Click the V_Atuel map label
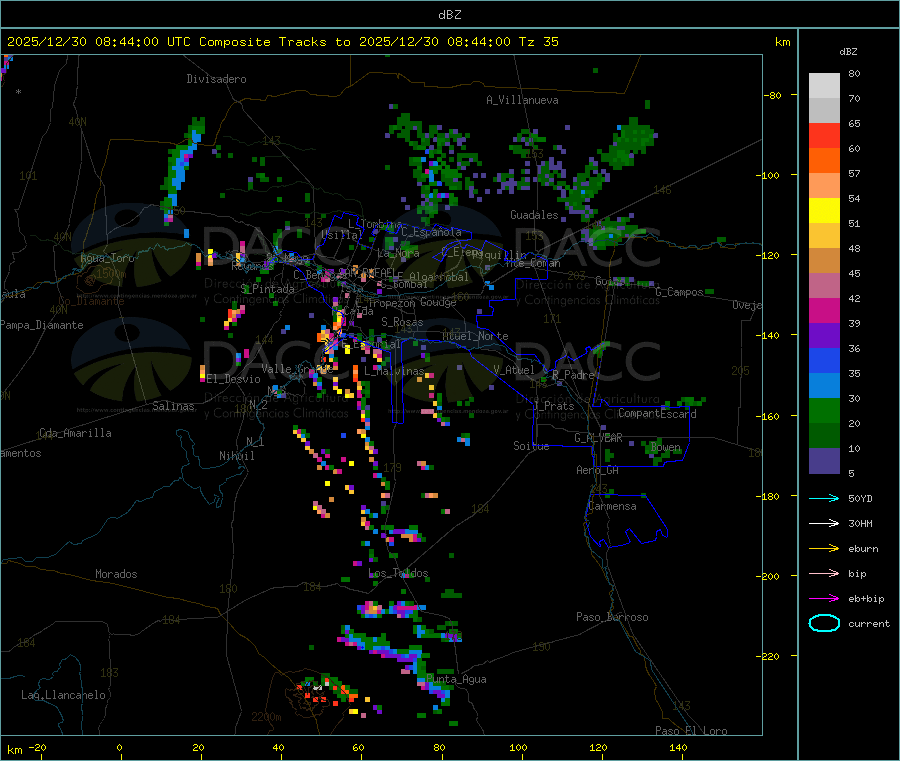 (514, 370)
